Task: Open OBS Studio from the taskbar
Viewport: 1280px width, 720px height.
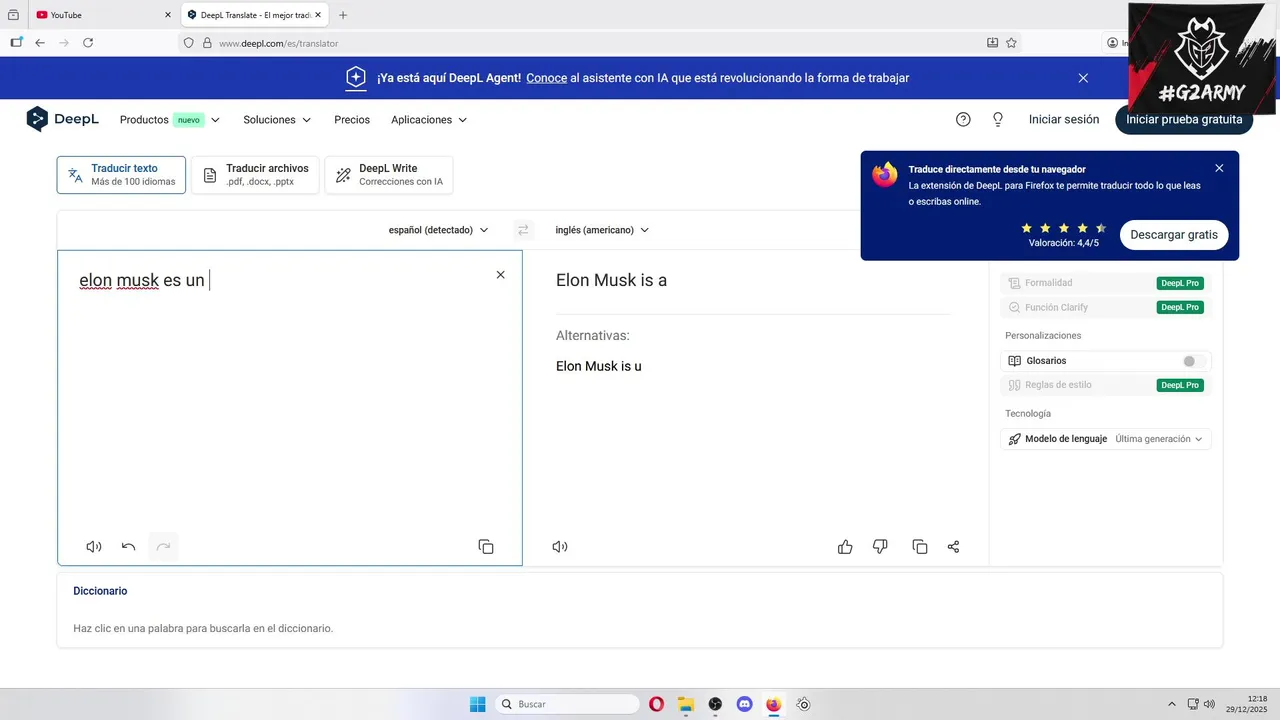Action: click(x=715, y=704)
